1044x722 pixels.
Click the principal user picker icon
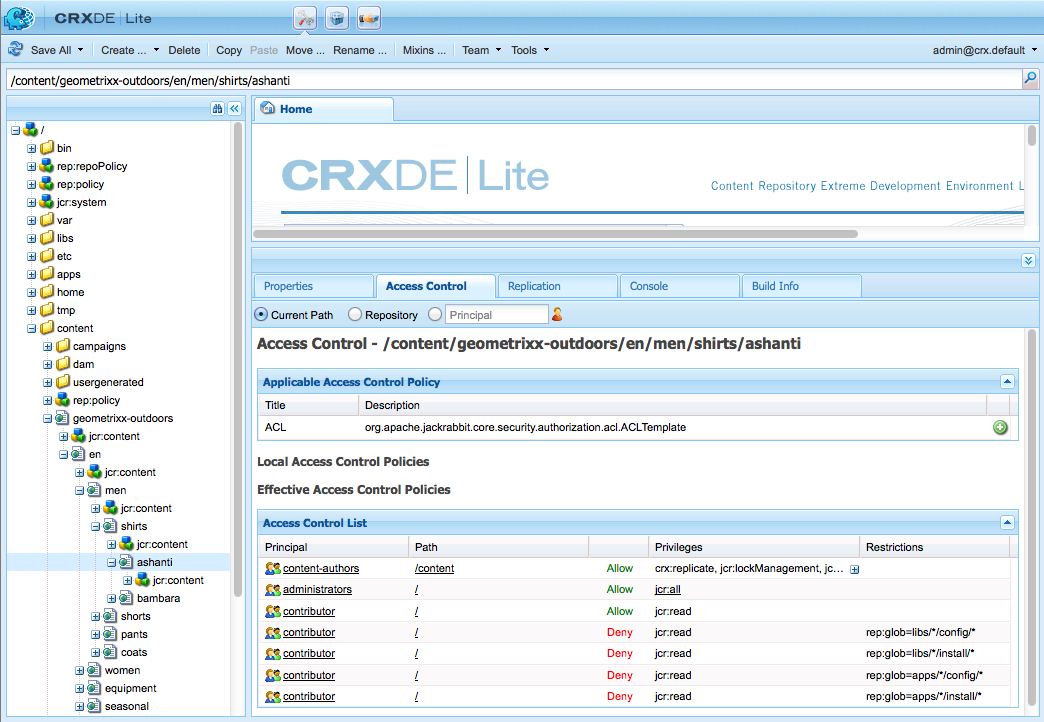click(x=557, y=314)
